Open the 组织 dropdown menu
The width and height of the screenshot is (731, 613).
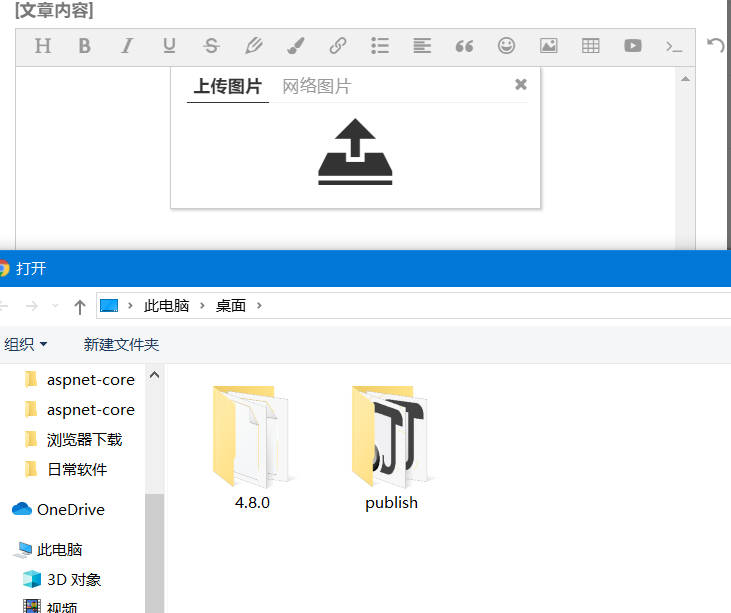tap(25, 344)
